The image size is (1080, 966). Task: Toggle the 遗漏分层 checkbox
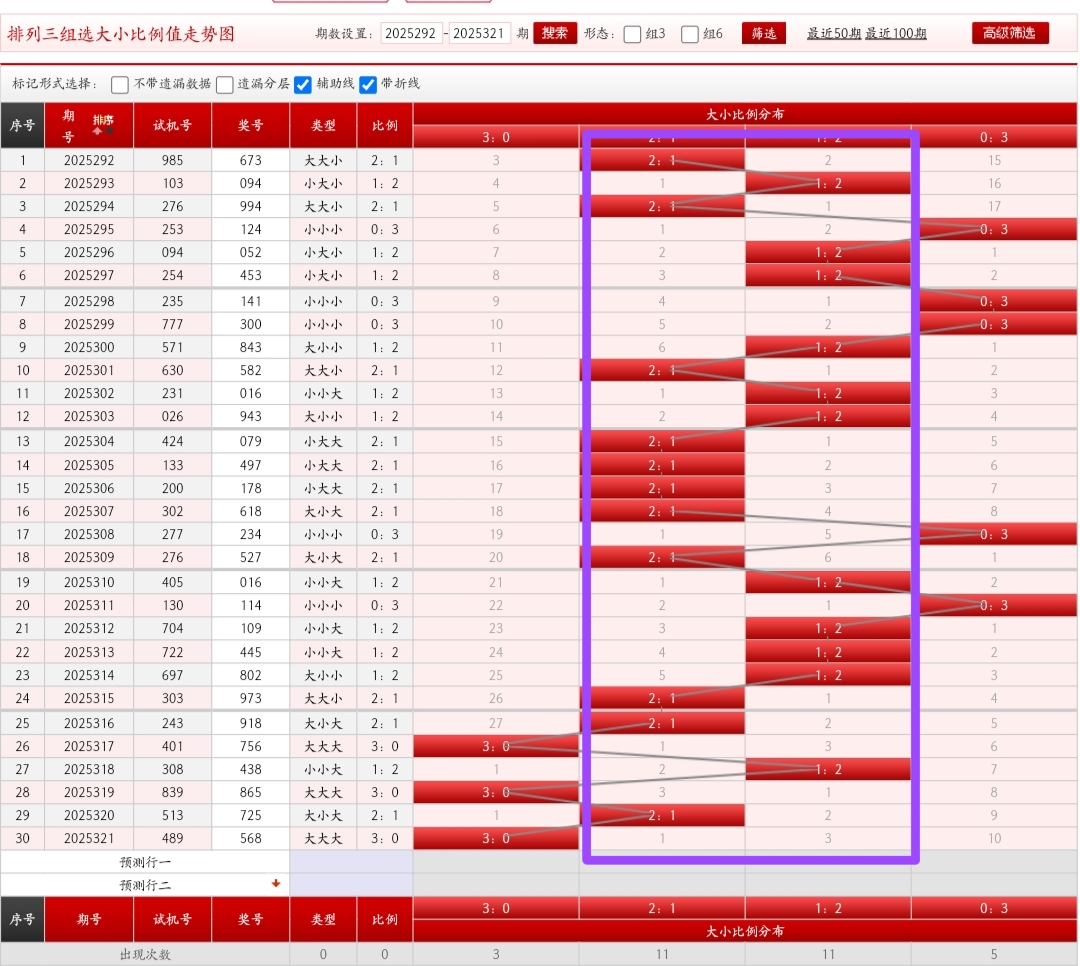point(225,84)
